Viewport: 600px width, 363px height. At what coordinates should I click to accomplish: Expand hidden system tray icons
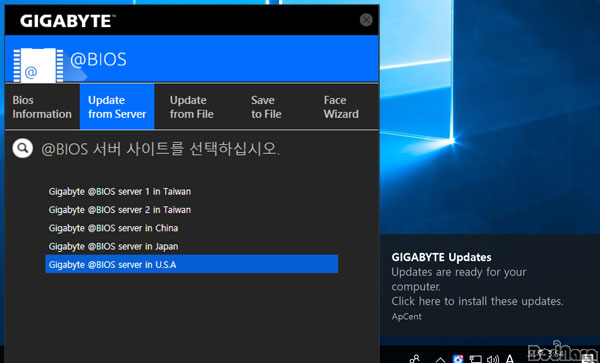(440, 360)
